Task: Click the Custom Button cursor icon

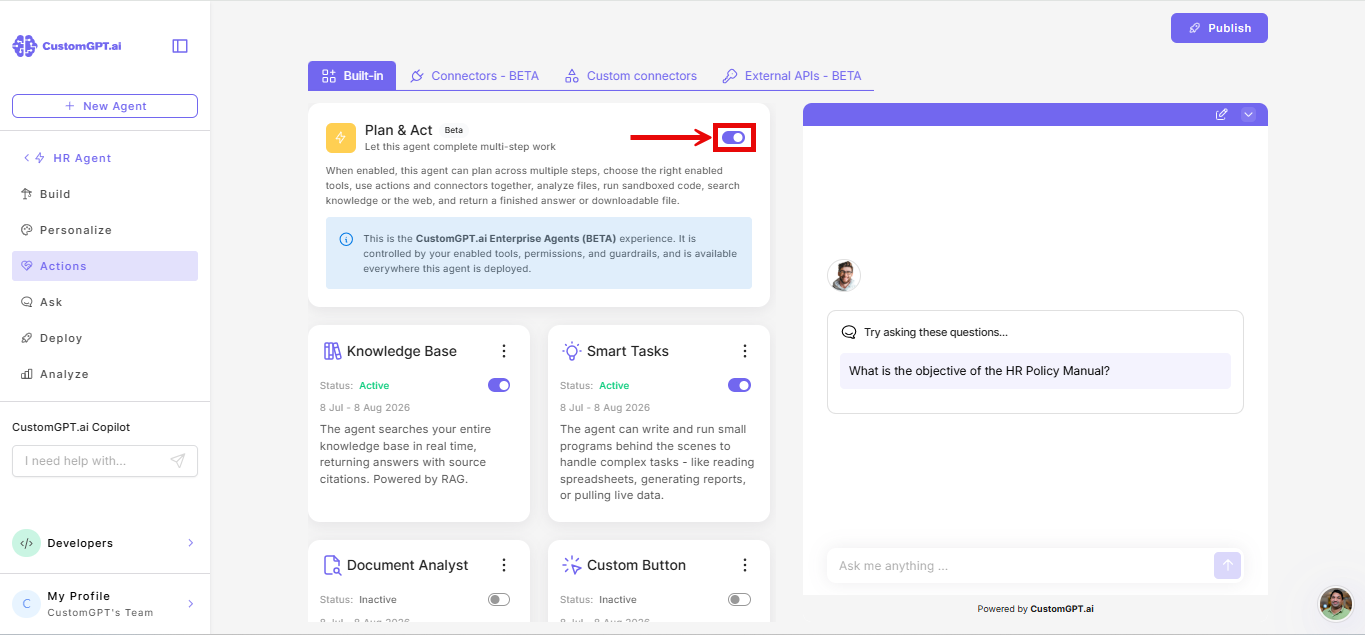Action: point(572,565)
